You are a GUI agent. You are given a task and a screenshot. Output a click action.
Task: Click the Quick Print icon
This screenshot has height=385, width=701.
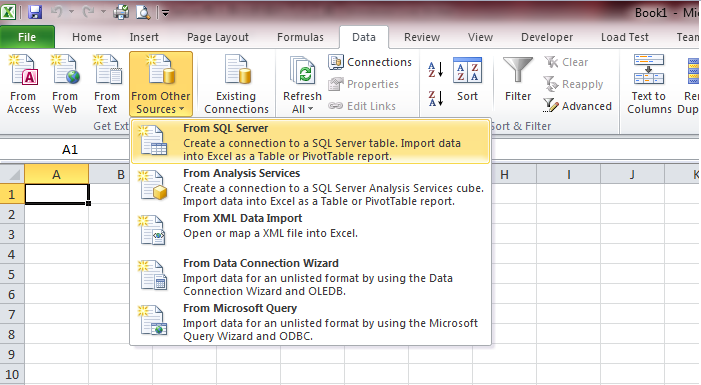121,12
